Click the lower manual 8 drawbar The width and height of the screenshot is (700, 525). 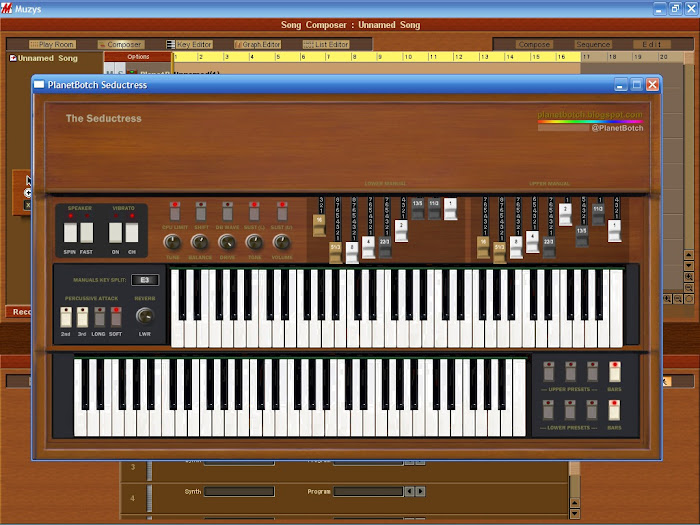tap(352, 252)
